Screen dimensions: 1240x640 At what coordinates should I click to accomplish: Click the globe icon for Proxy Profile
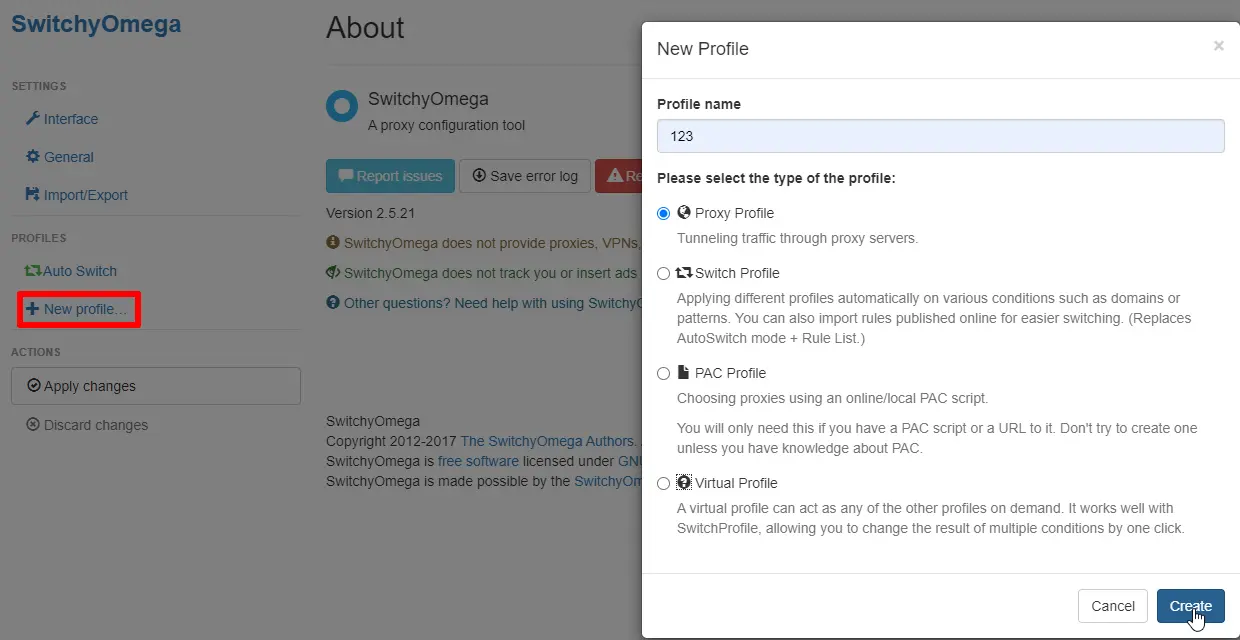pyautogui.click(x=684, y=212)
